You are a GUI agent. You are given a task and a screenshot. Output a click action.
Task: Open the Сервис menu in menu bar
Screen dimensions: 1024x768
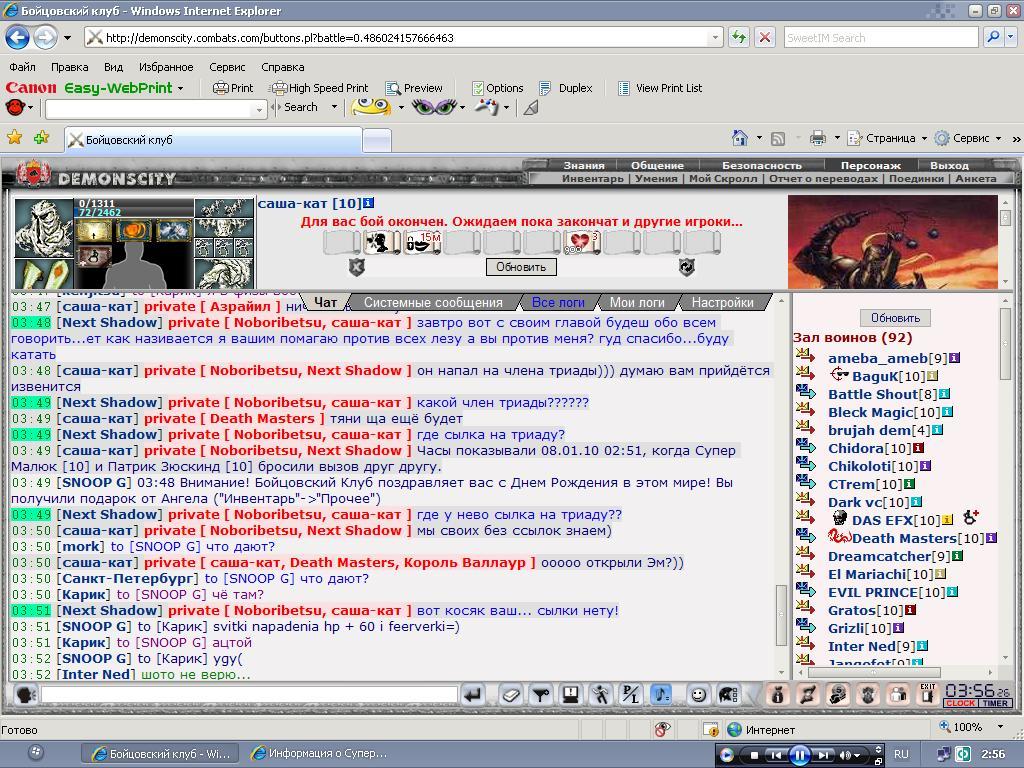227,67
